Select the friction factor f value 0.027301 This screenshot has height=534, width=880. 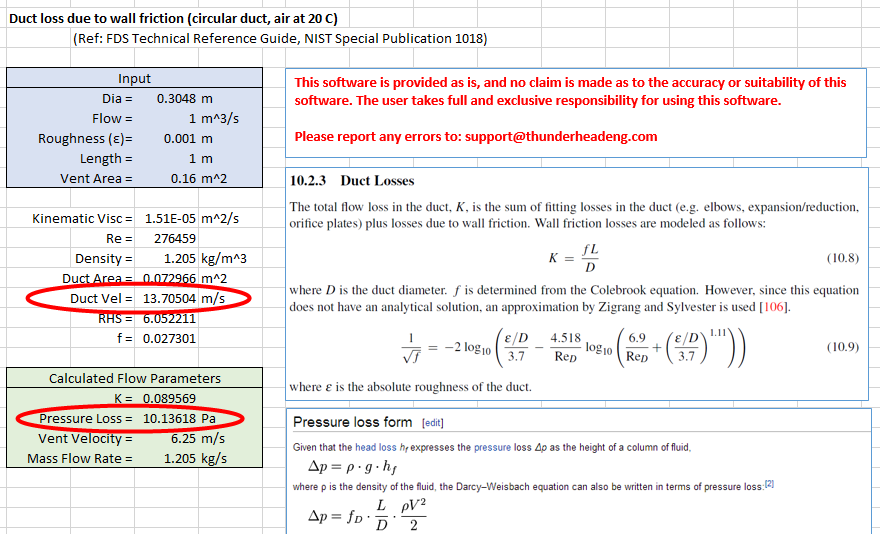tap(168, 338)
